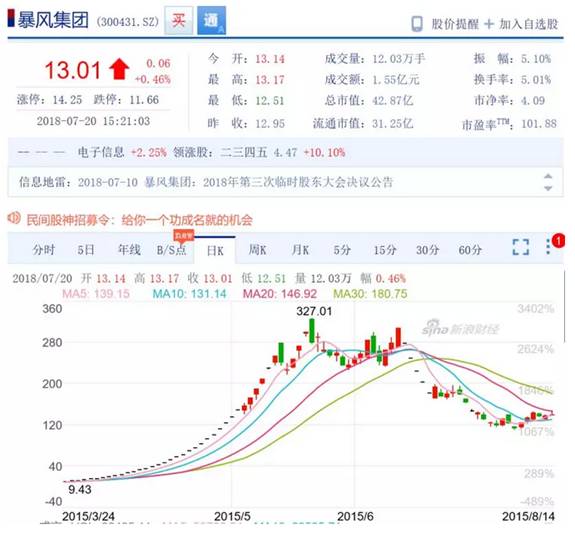Click the MA5 indicator label
The width and height of the screenshot is (575, 534).
96,293
